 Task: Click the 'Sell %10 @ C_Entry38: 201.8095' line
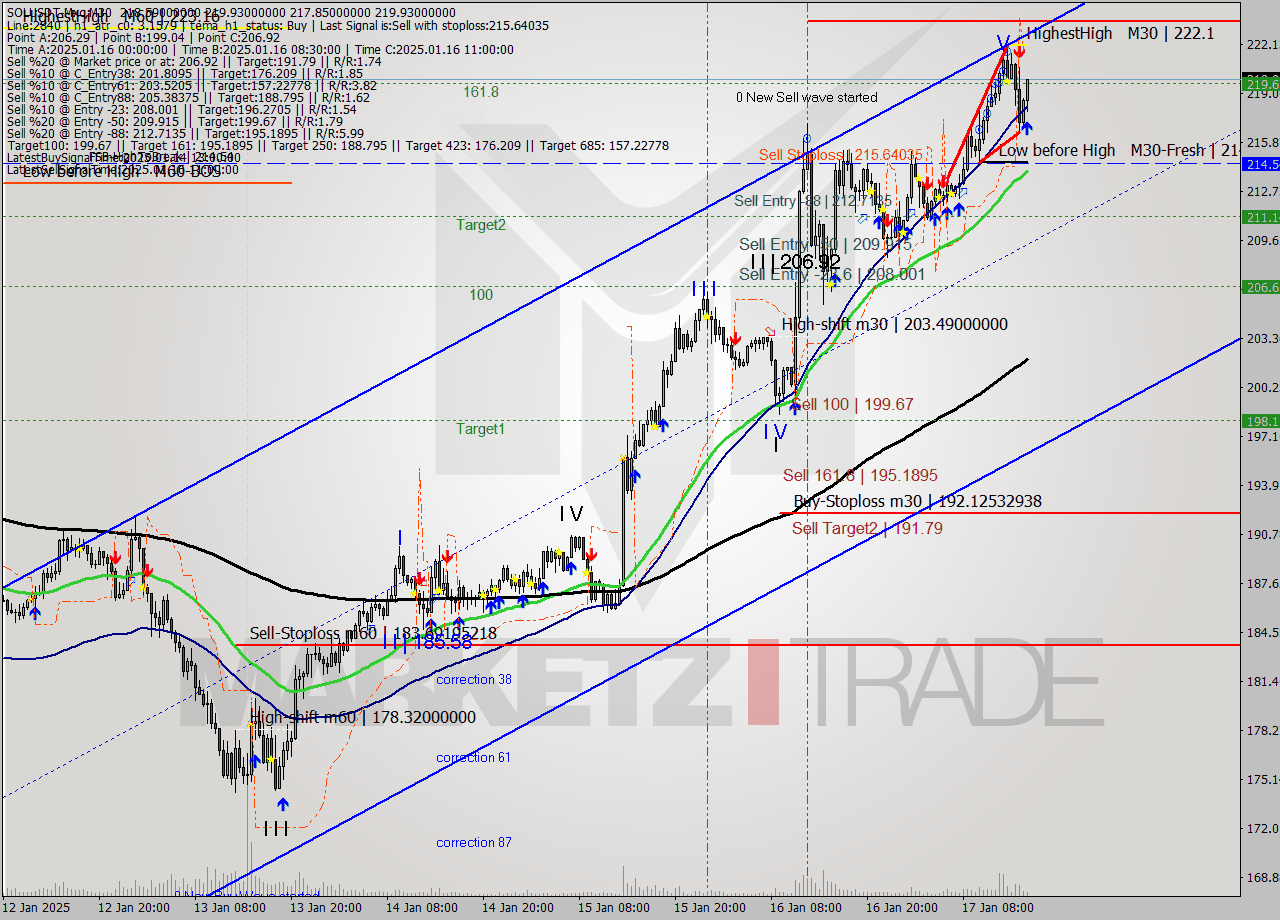point(185,74)
